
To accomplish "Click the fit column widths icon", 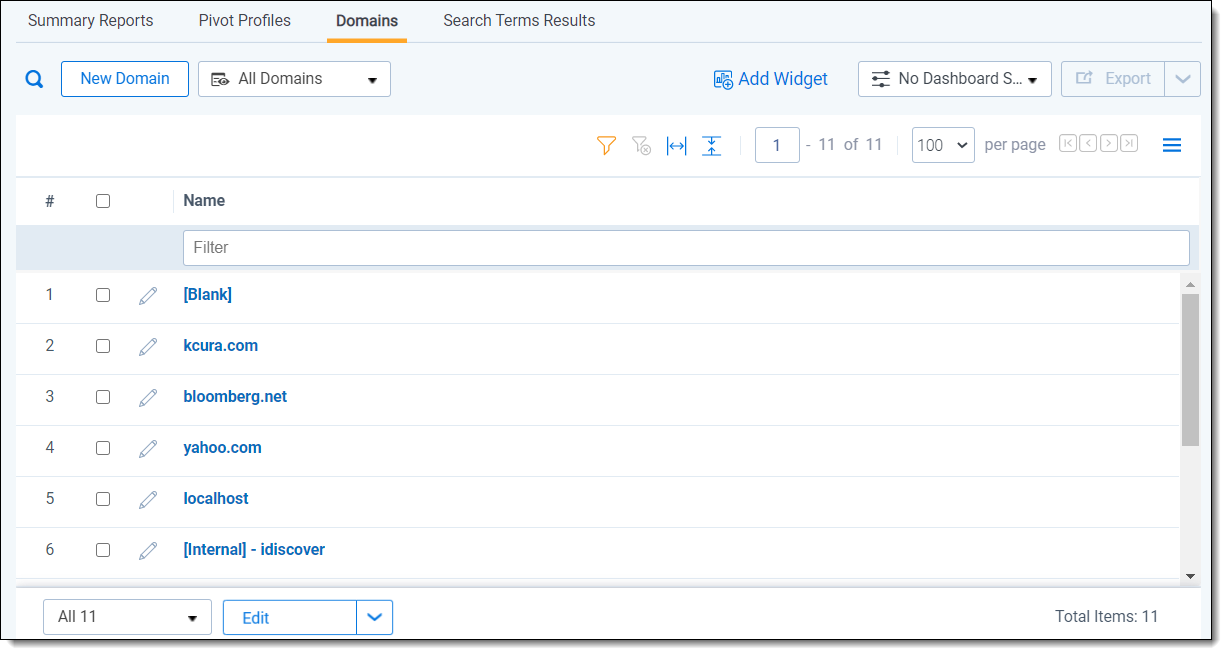I will click(x=677, y=146).
